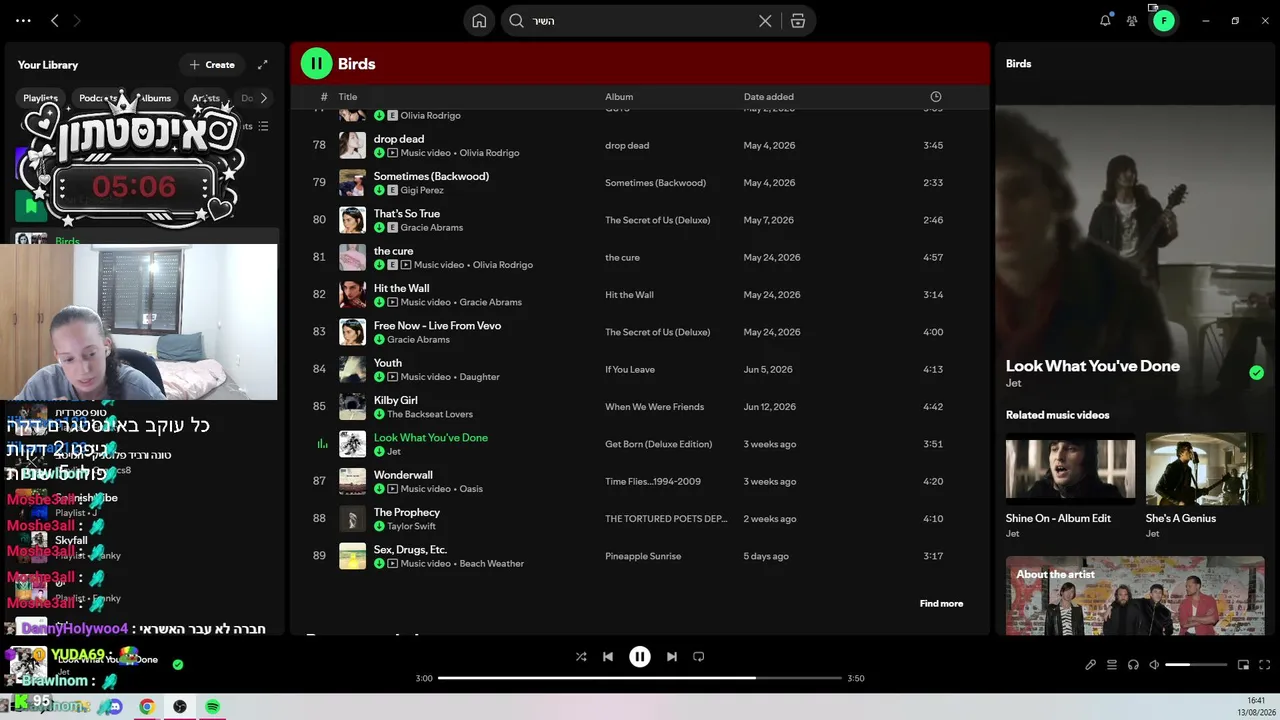
Task: Sort tracks by Album column header
Action: (619, 97)
